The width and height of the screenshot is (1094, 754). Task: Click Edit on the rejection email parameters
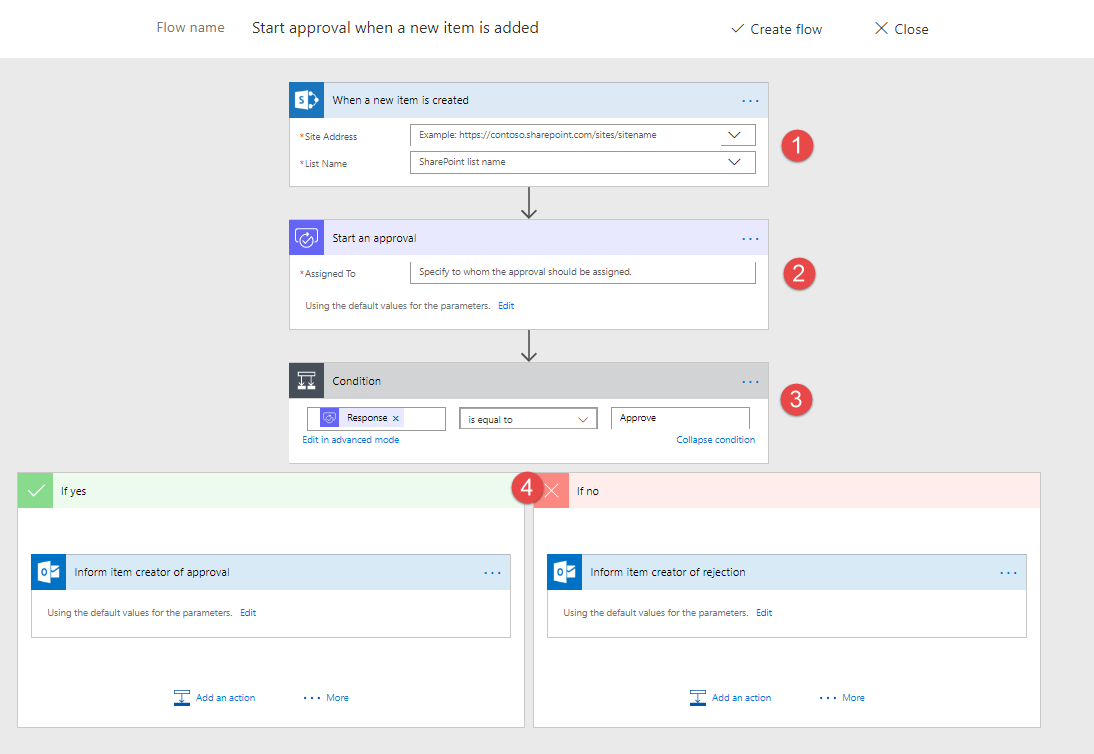click(x=763, y=612)
